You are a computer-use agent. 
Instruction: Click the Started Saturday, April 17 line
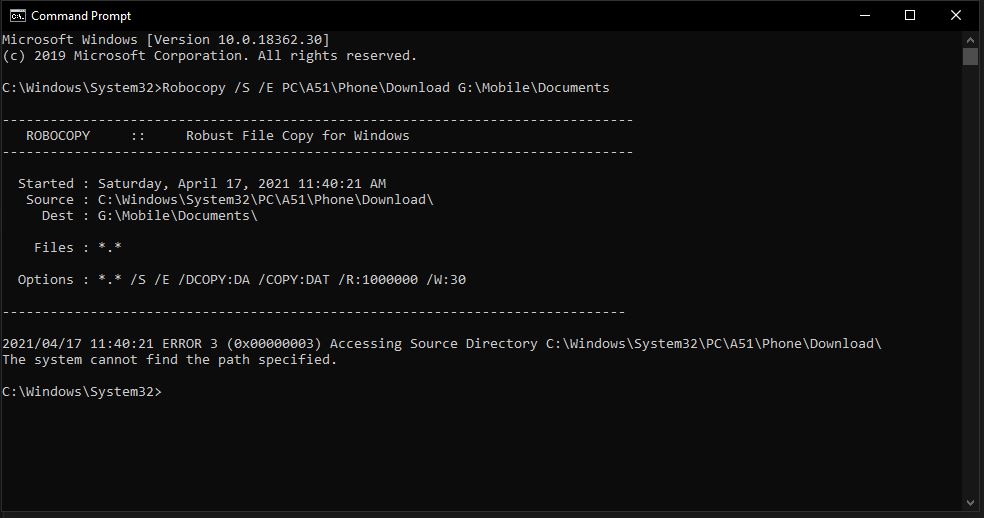click(x=202, y=184)
